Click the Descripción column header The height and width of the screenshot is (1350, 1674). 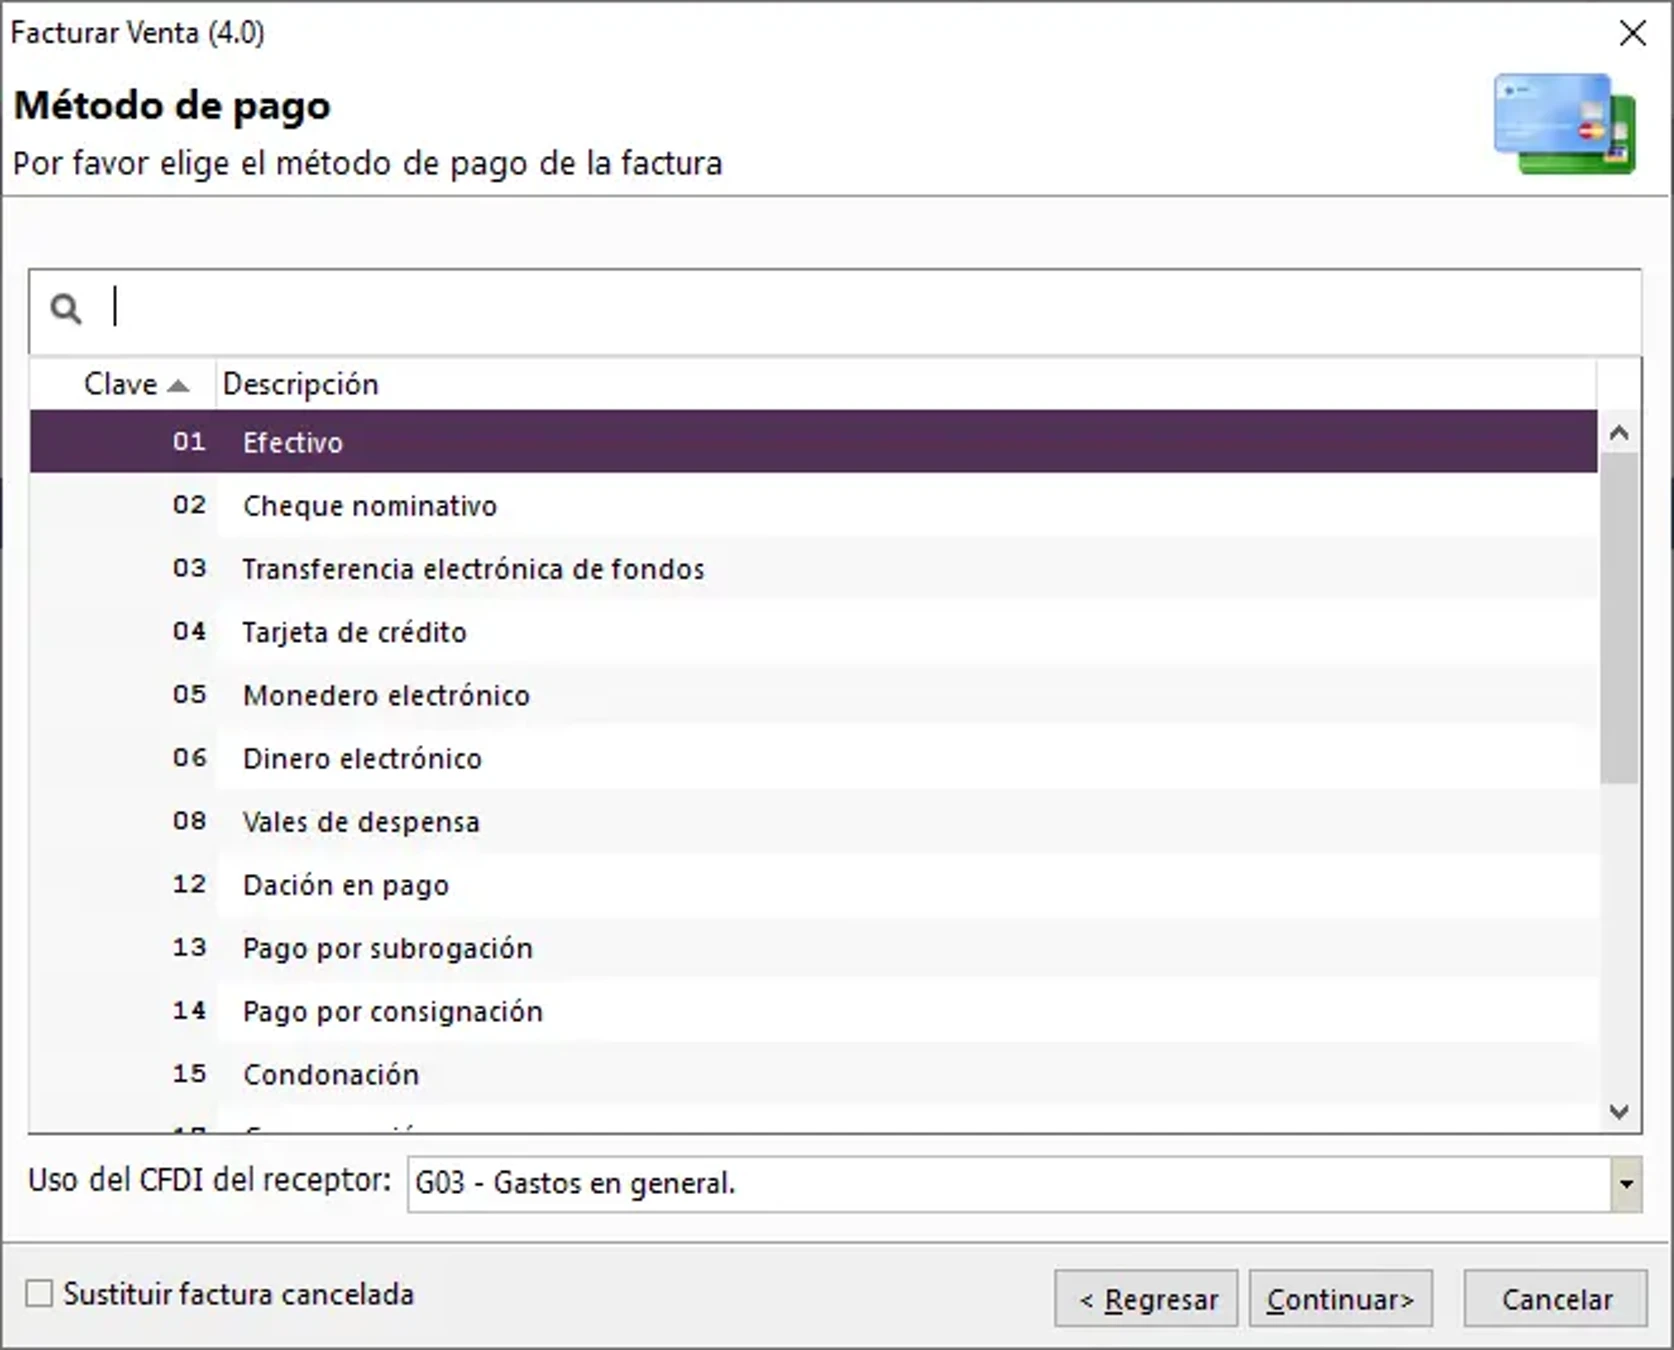pos(300,384)
